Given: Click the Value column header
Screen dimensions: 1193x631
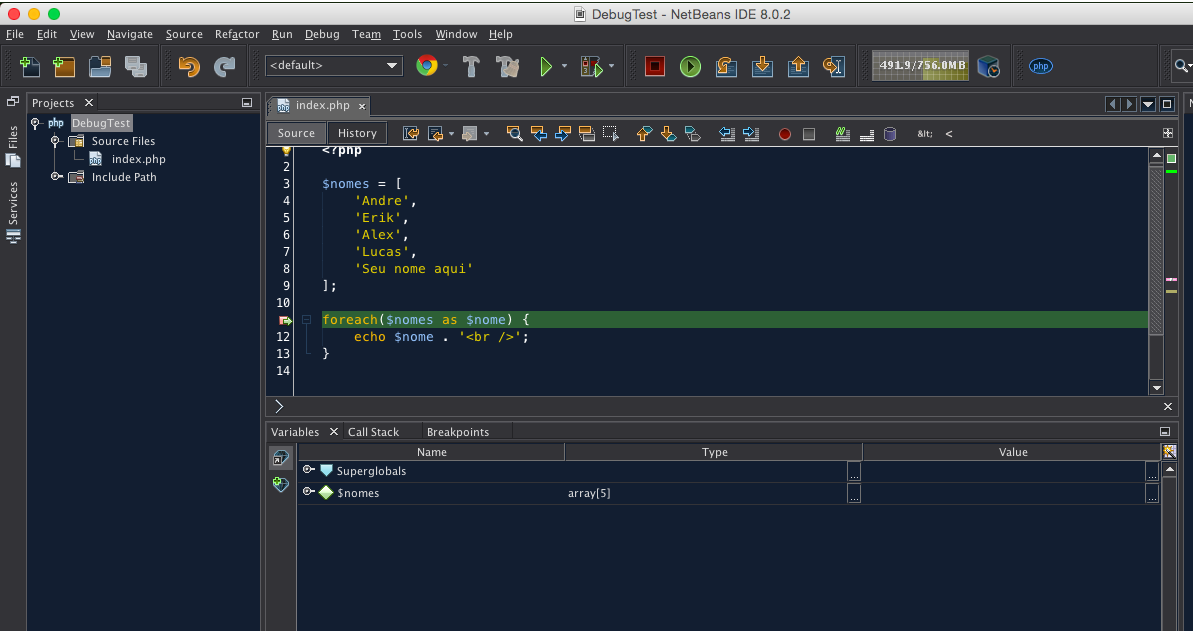Looking at the screenshot, I should (1013, 452).
